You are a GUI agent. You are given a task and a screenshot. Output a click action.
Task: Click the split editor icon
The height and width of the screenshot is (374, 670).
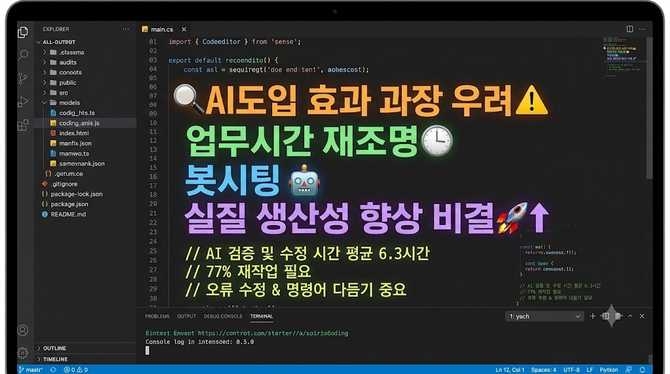pos(629,29)
